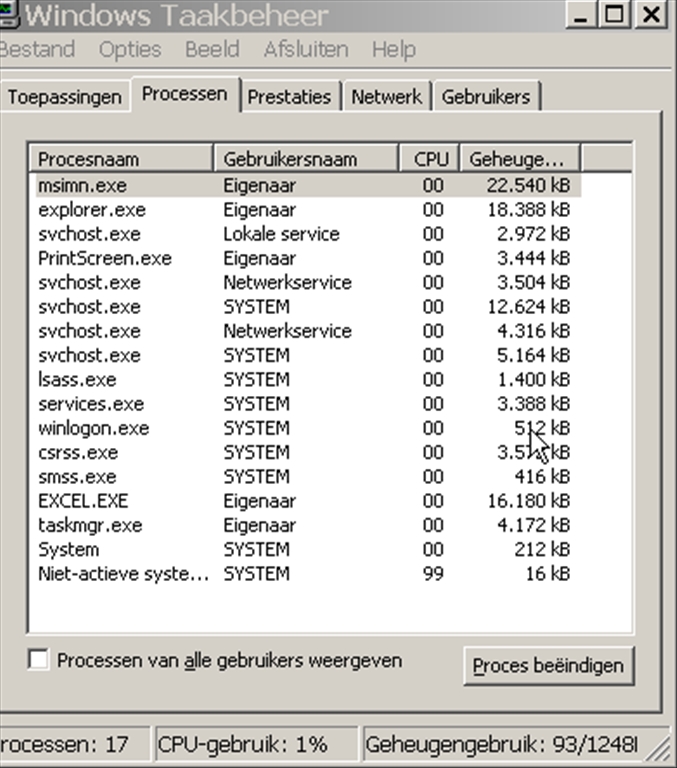
Task: Open the Afsluiten menu
Action: click(306, 49)
